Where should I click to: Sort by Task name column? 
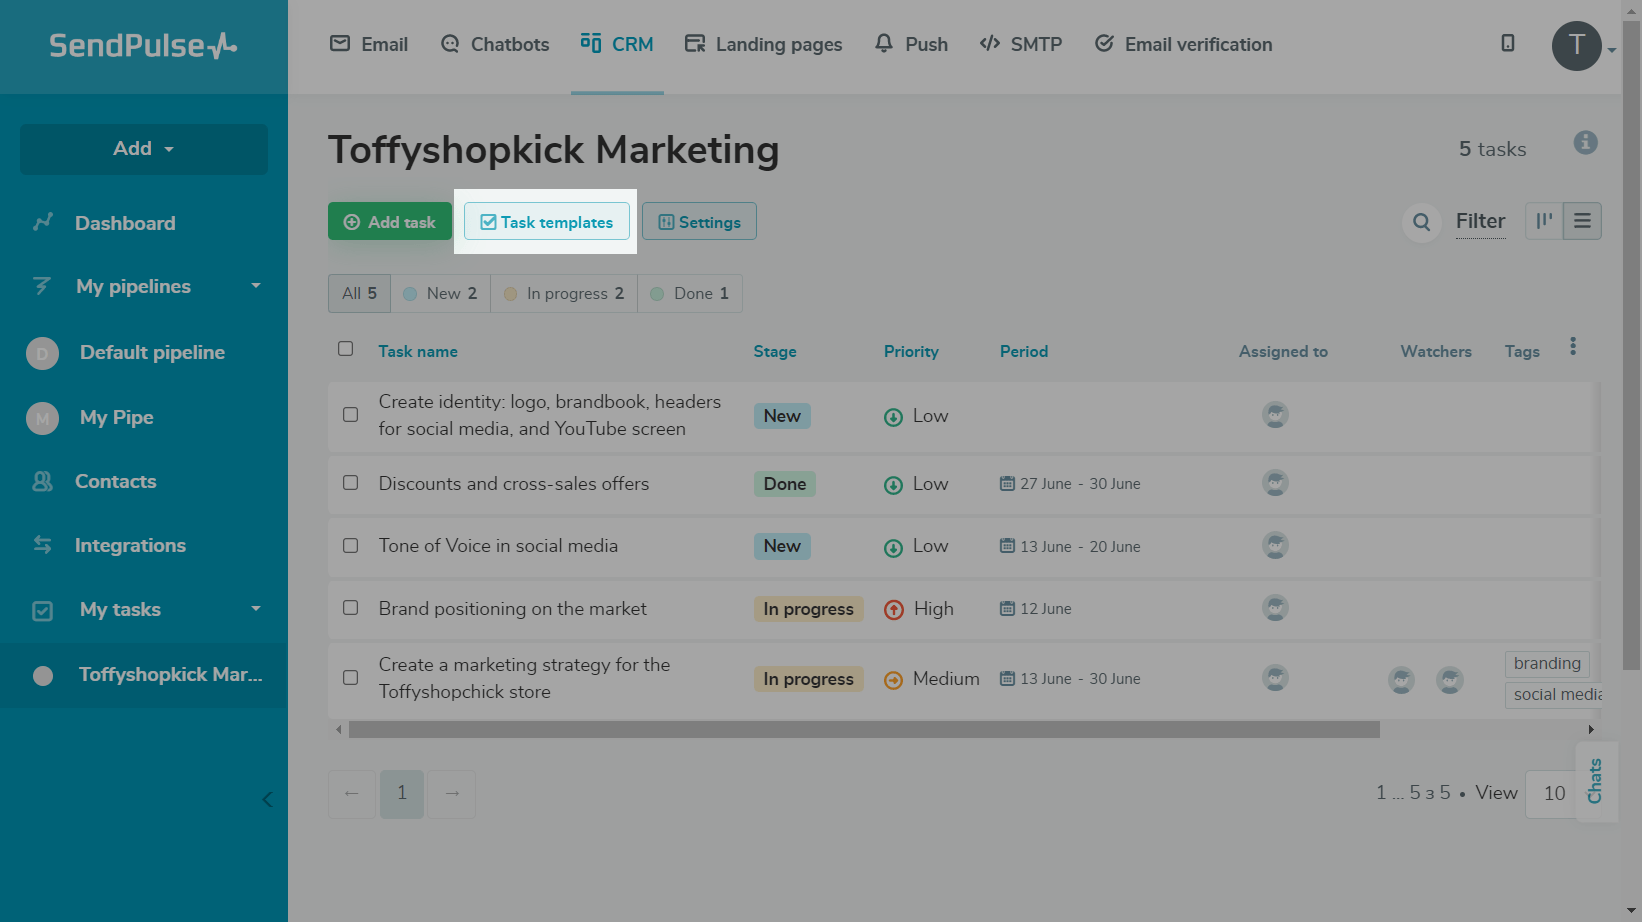[x=418, y=351]
